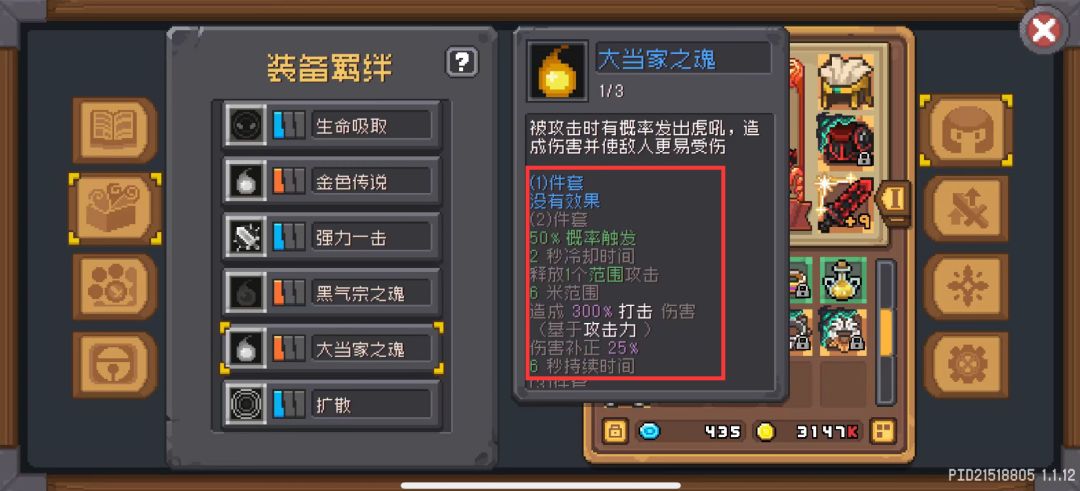1080x491 pixels.
Task: Open the helmet equipment icon
Action: tap(966, 130)
